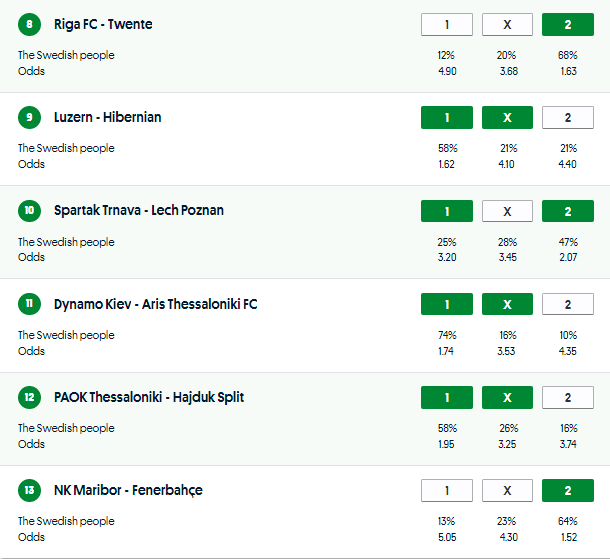
Task: Click the Luzern - Hibernian match title
Action: tap(107, 118)
